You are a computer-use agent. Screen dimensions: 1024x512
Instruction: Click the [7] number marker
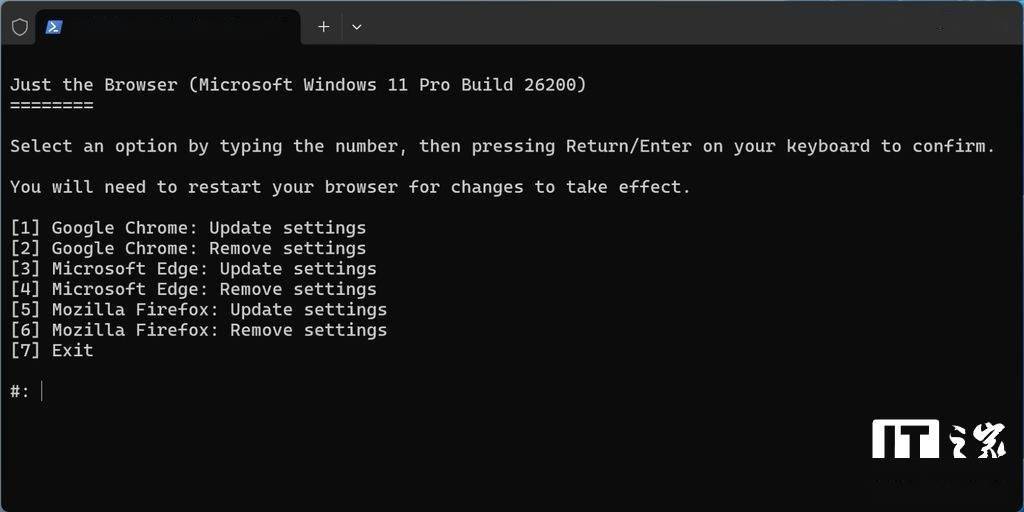[26, 350]
